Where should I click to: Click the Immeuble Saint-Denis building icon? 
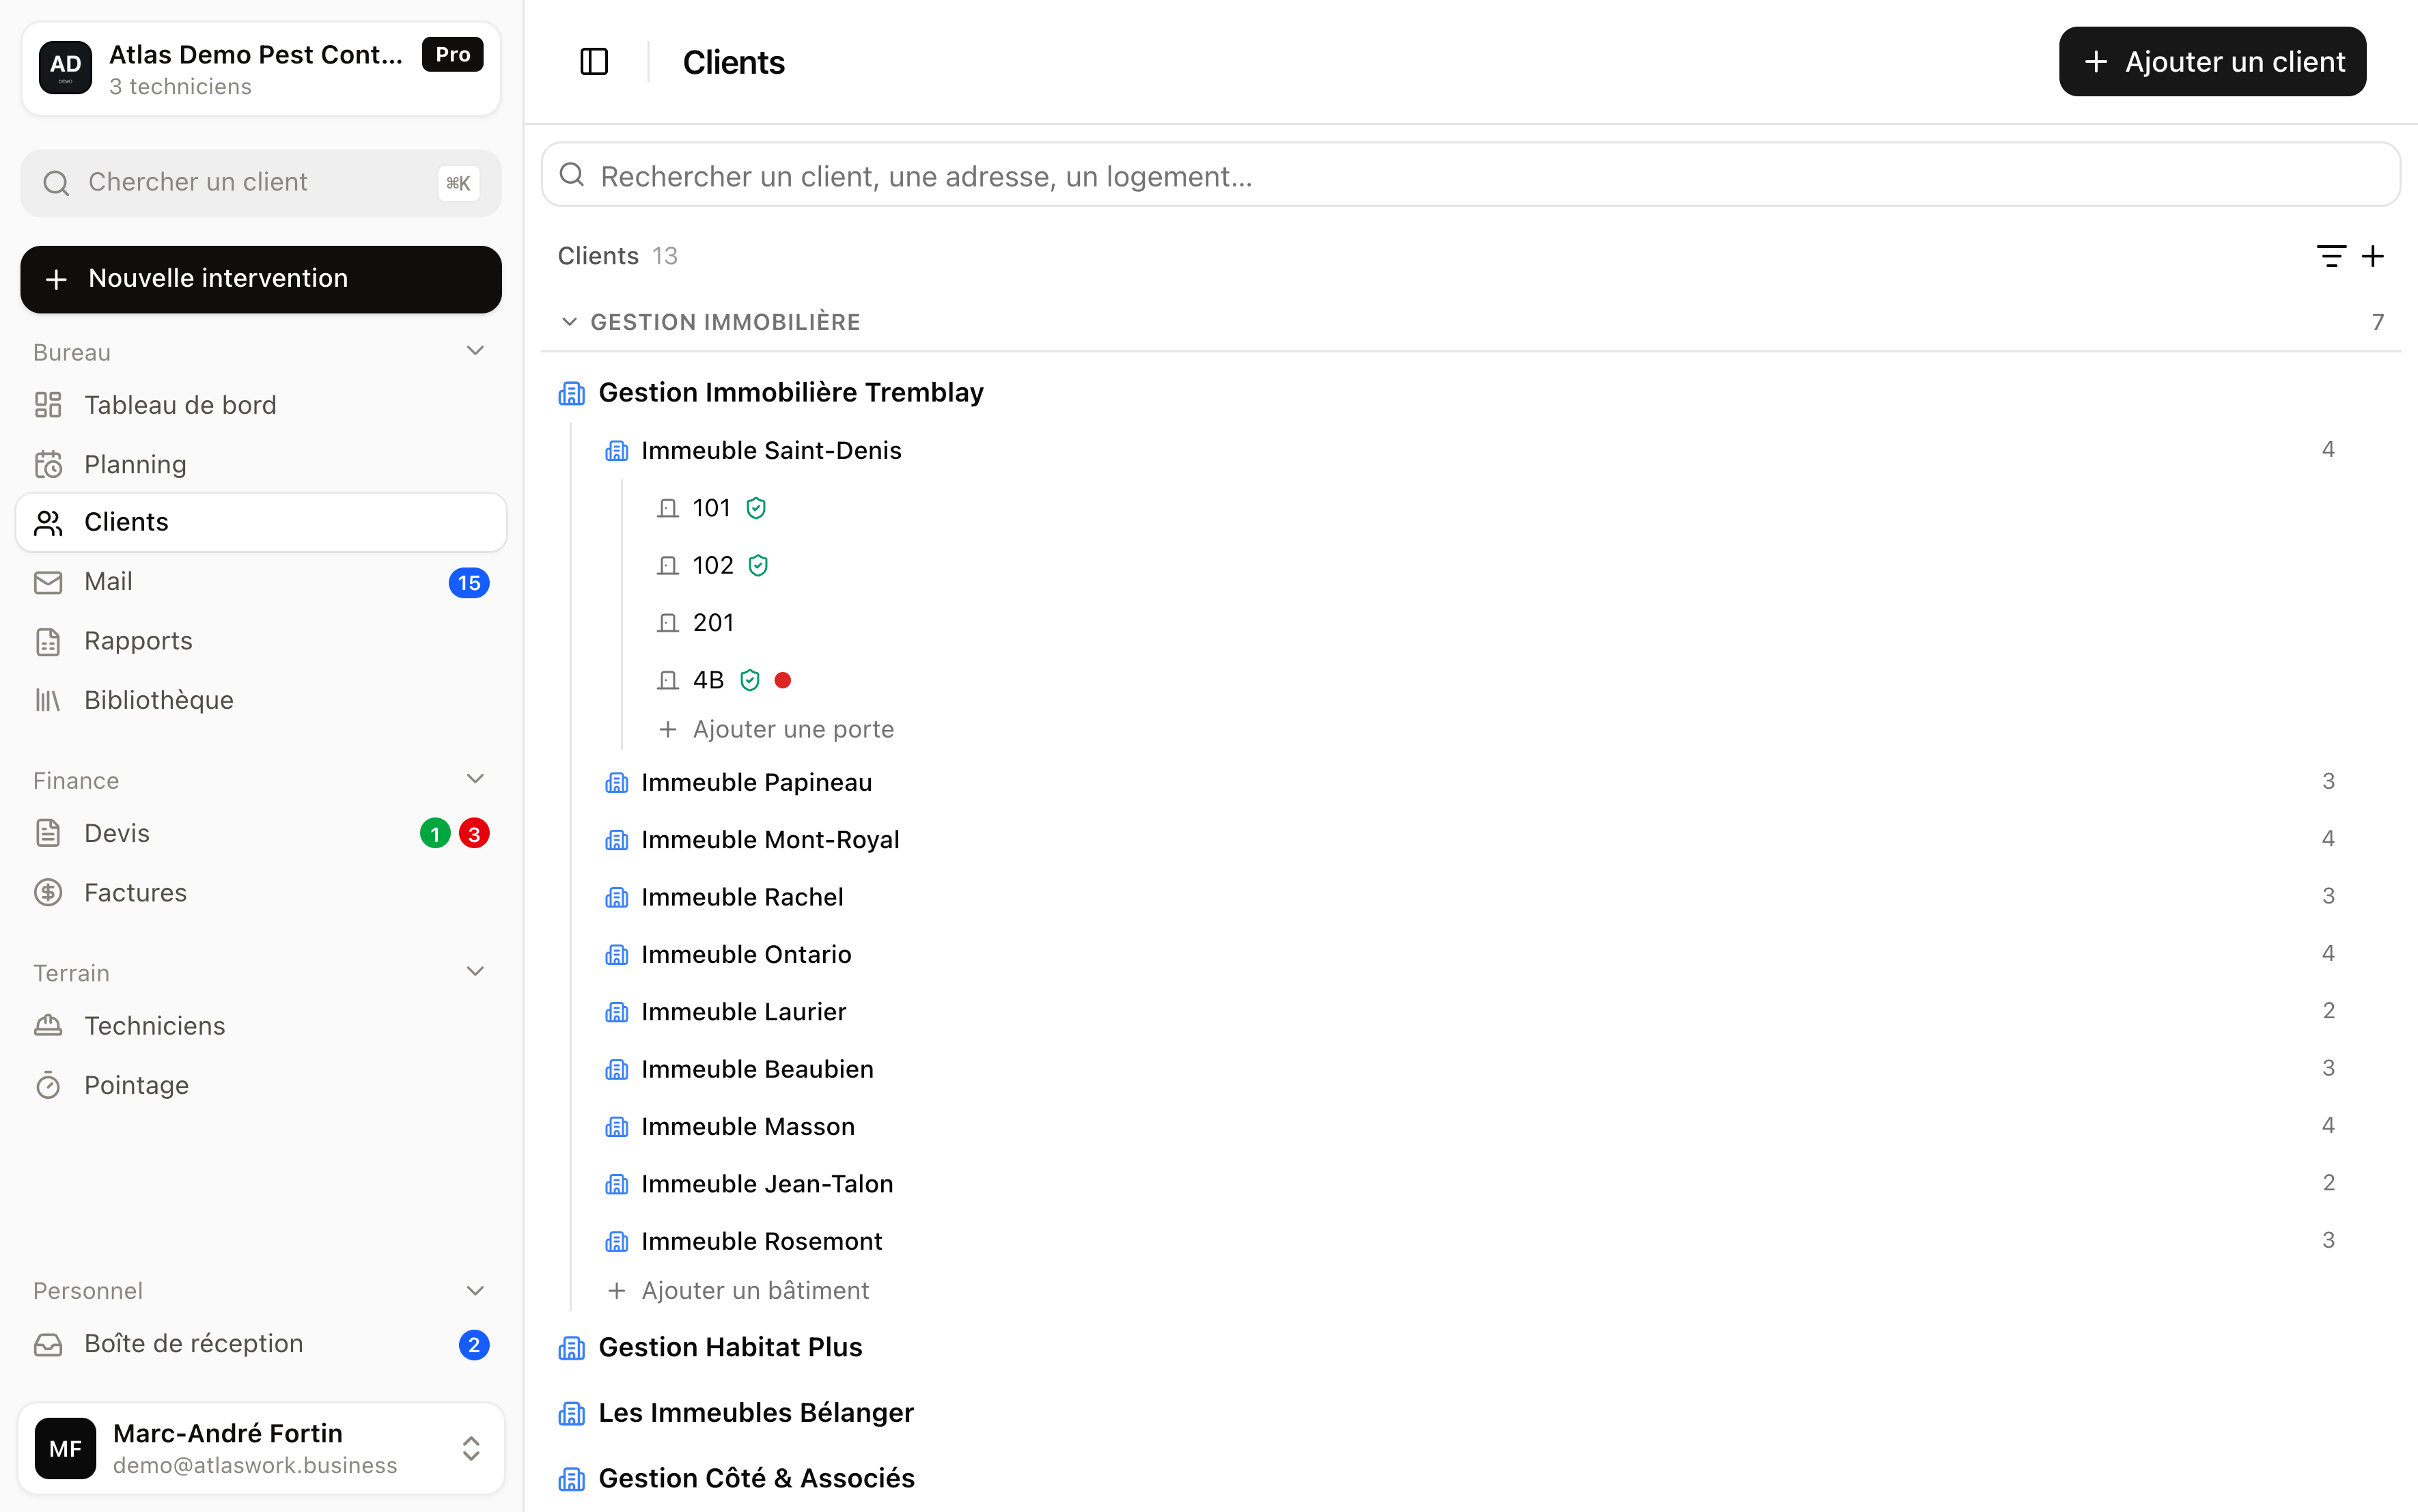pos(617,451)
